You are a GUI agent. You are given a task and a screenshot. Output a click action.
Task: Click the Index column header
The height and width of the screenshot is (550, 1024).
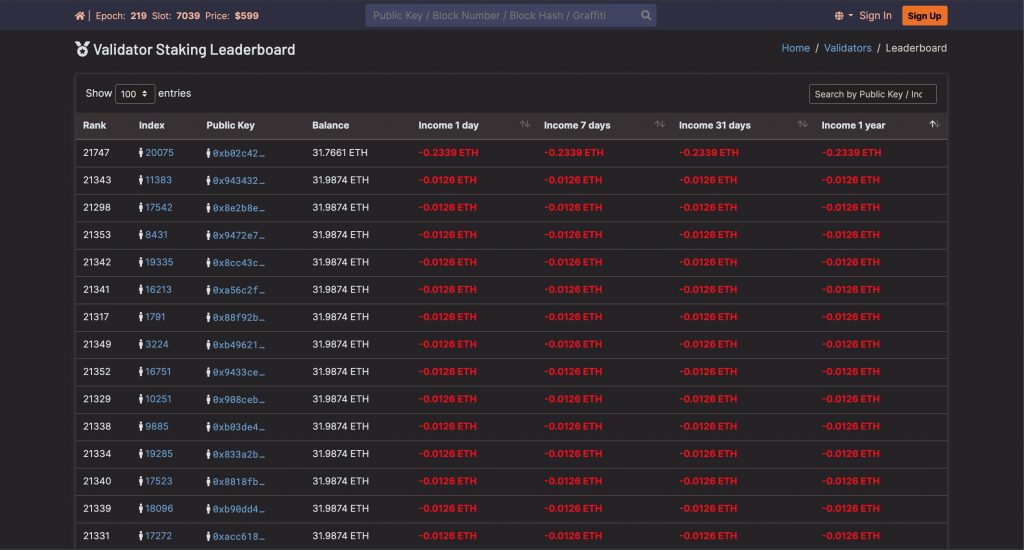pos(152,125)
